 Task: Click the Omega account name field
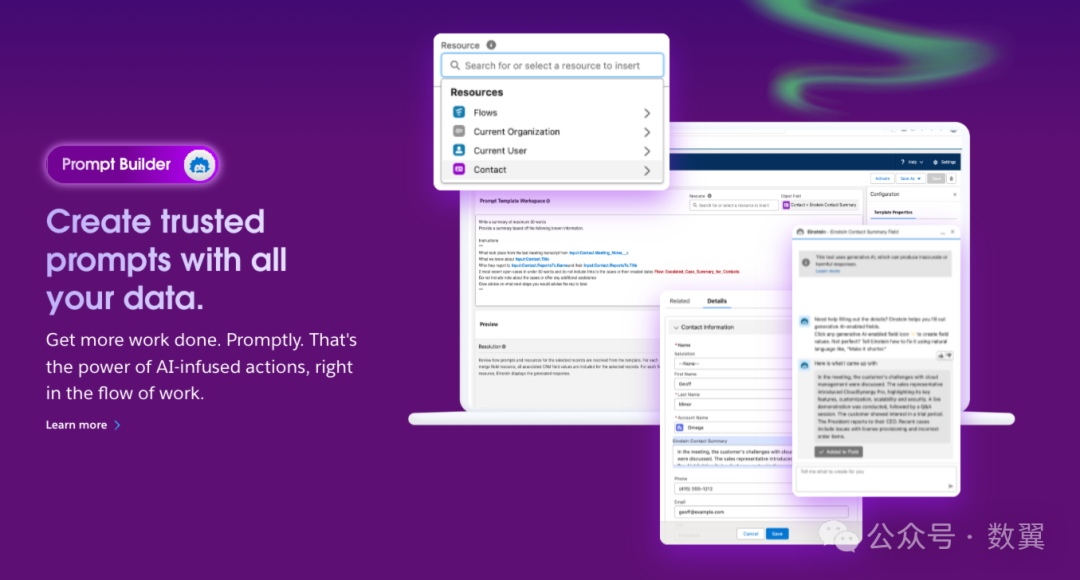tap(733, 427)
